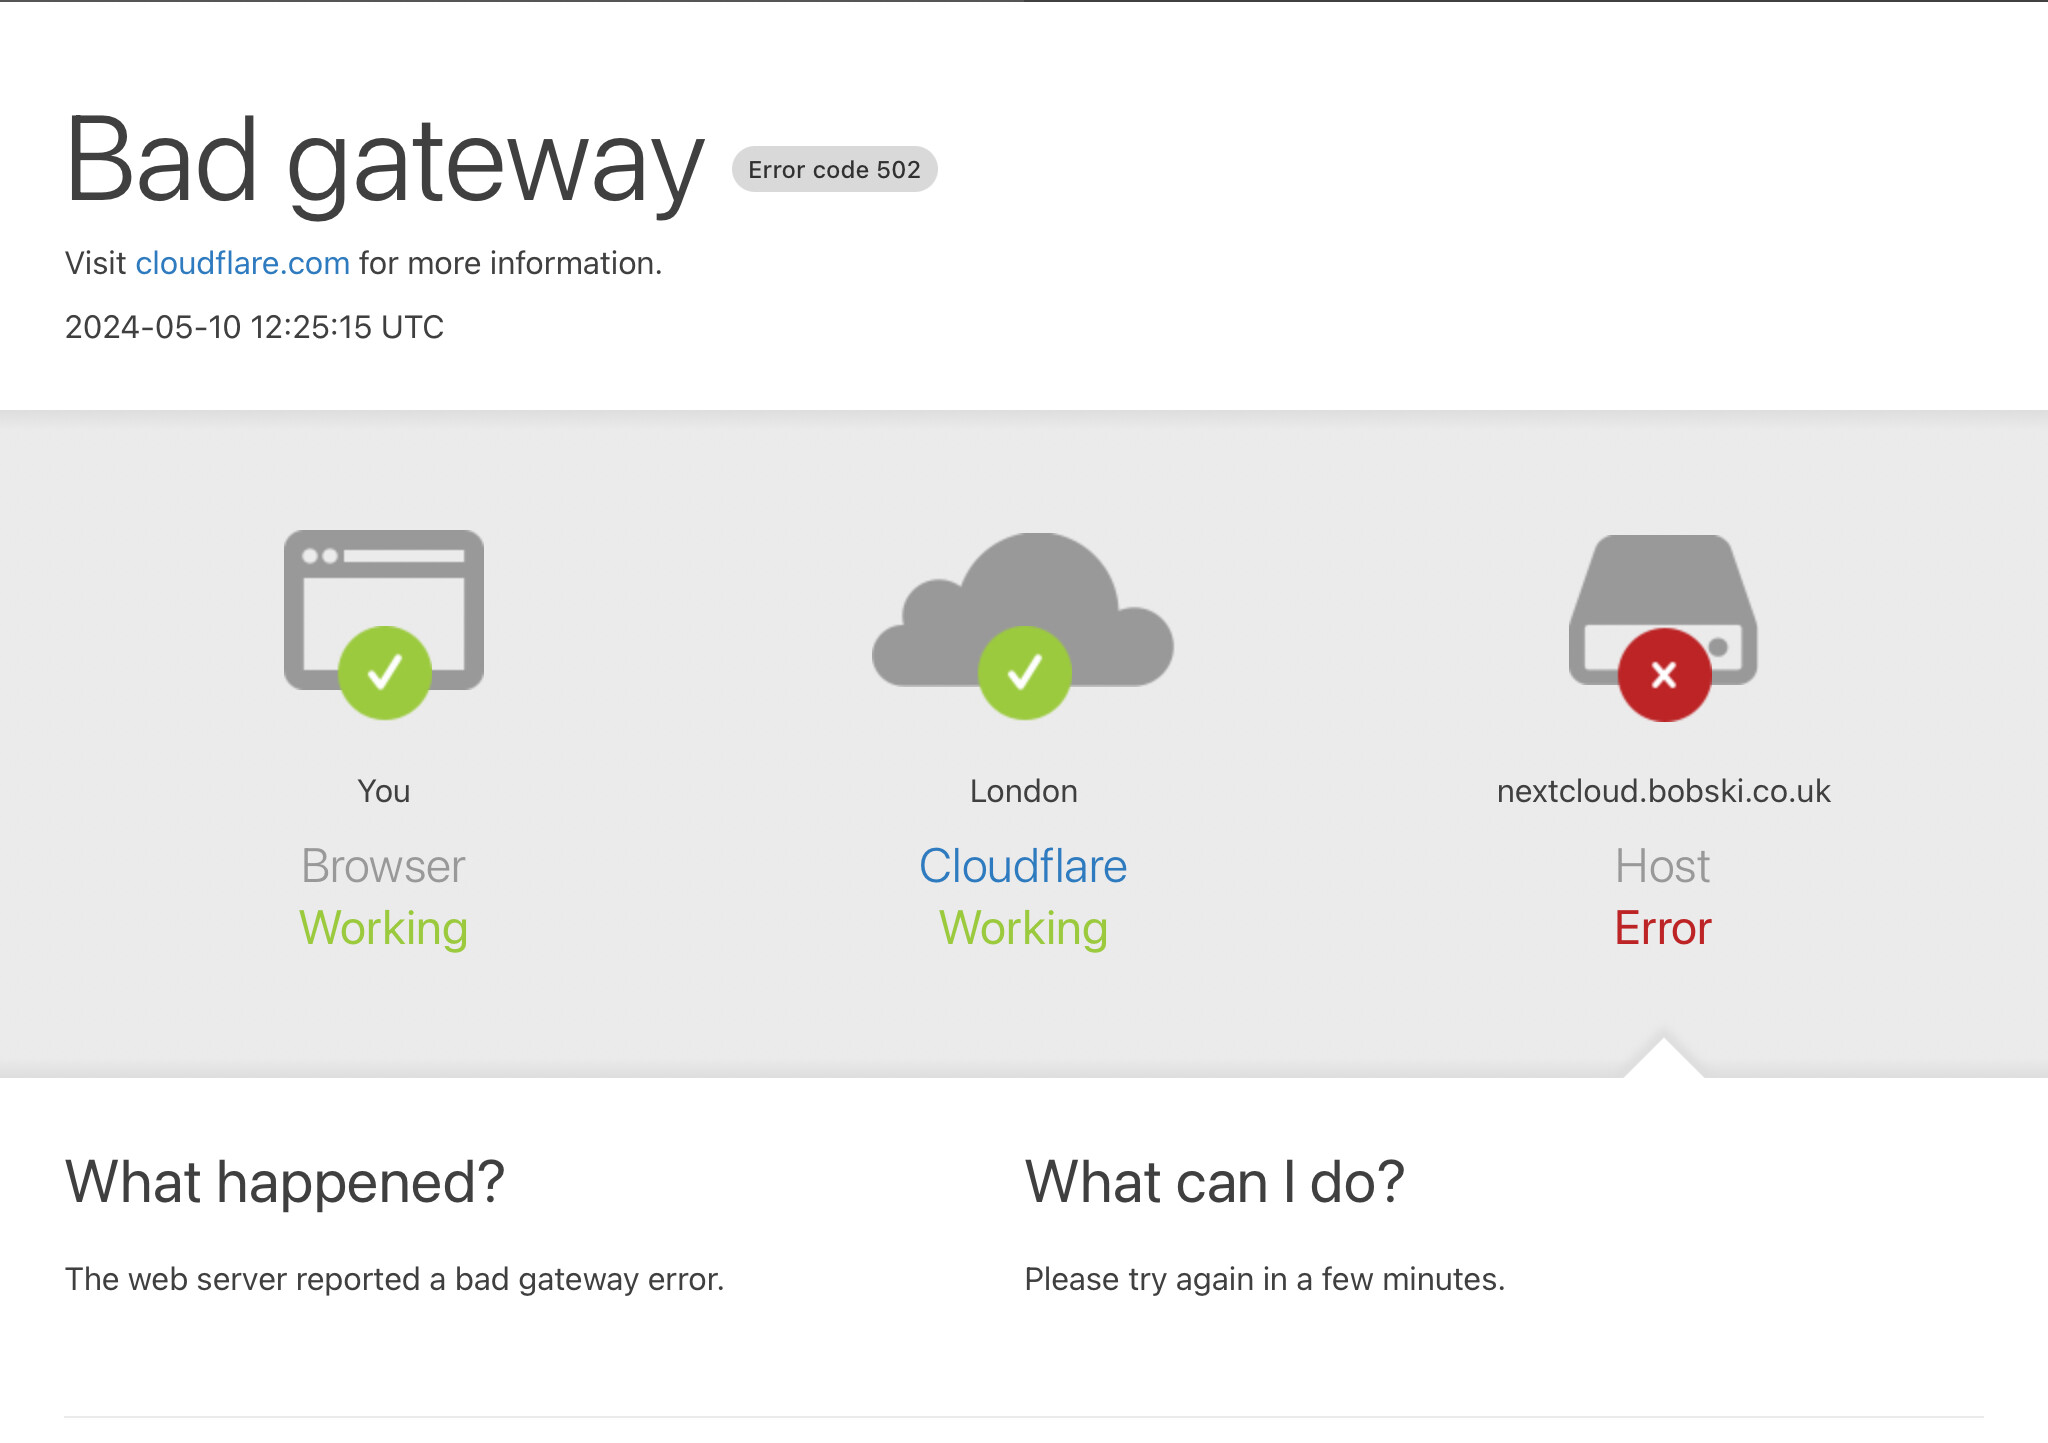
Task: Open the cloudflare.com link
Action: point(242,263)
